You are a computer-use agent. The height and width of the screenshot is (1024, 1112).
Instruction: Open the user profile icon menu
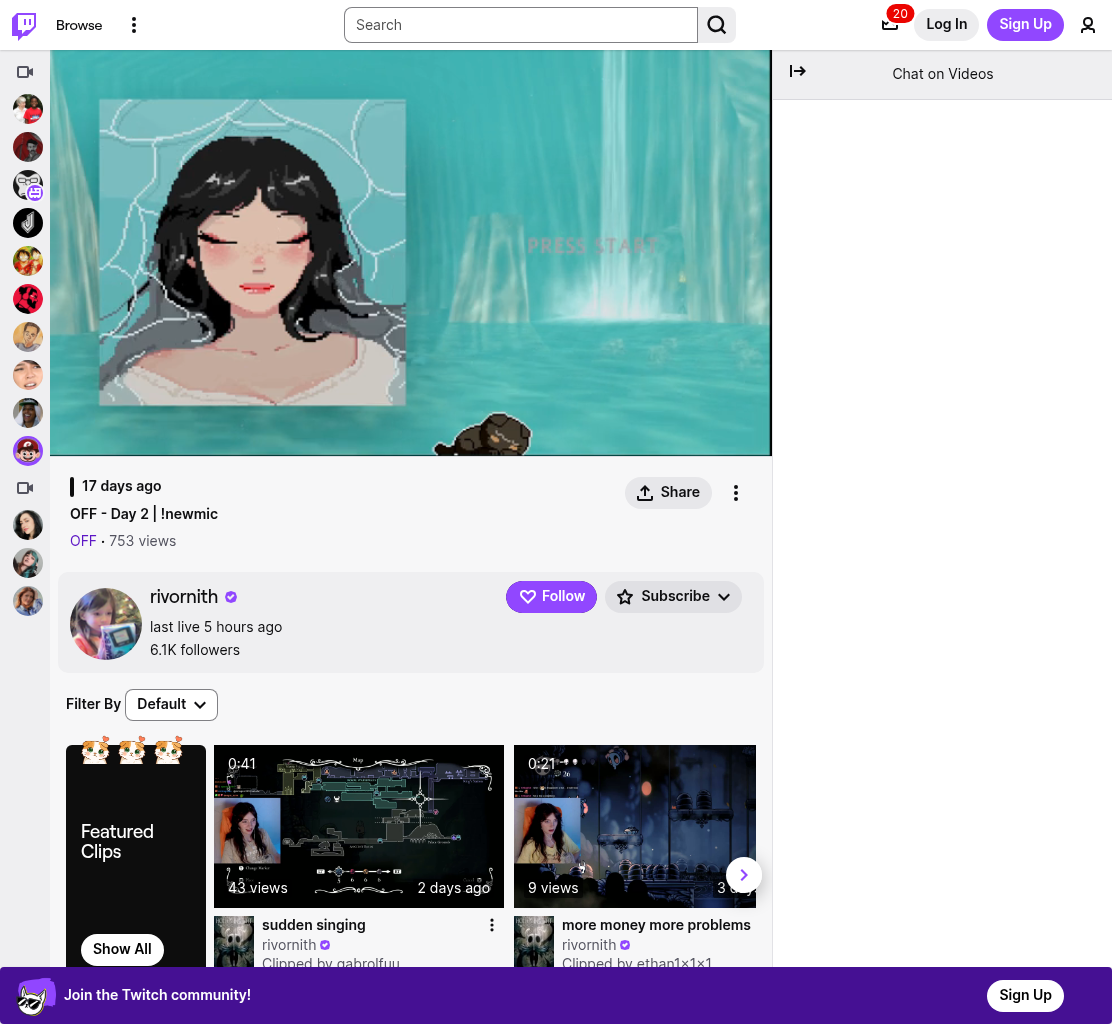(x=1088, y=25)
